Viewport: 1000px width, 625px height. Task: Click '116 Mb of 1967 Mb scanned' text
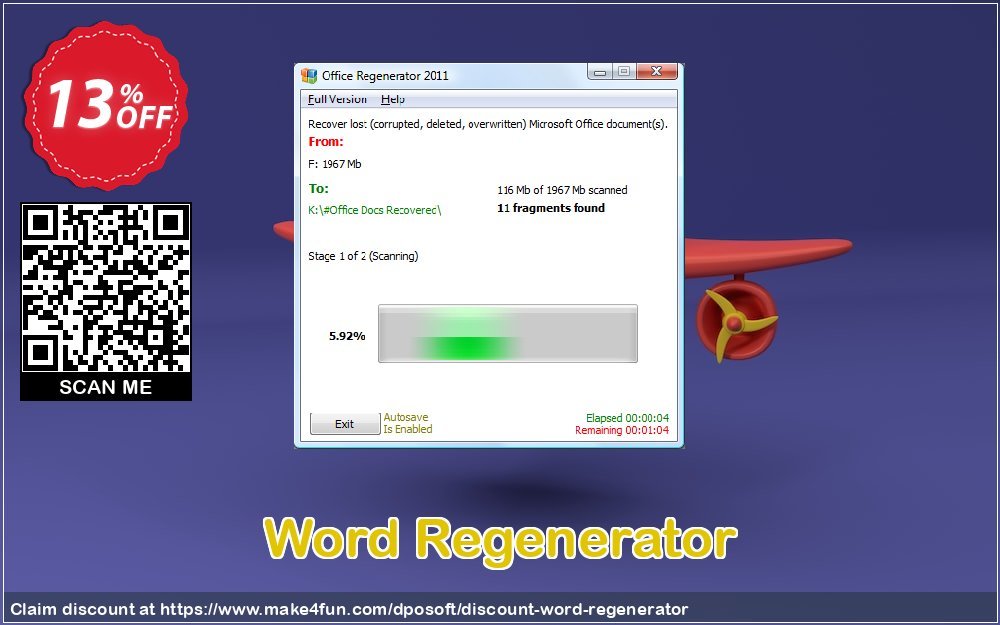point(562,190)
